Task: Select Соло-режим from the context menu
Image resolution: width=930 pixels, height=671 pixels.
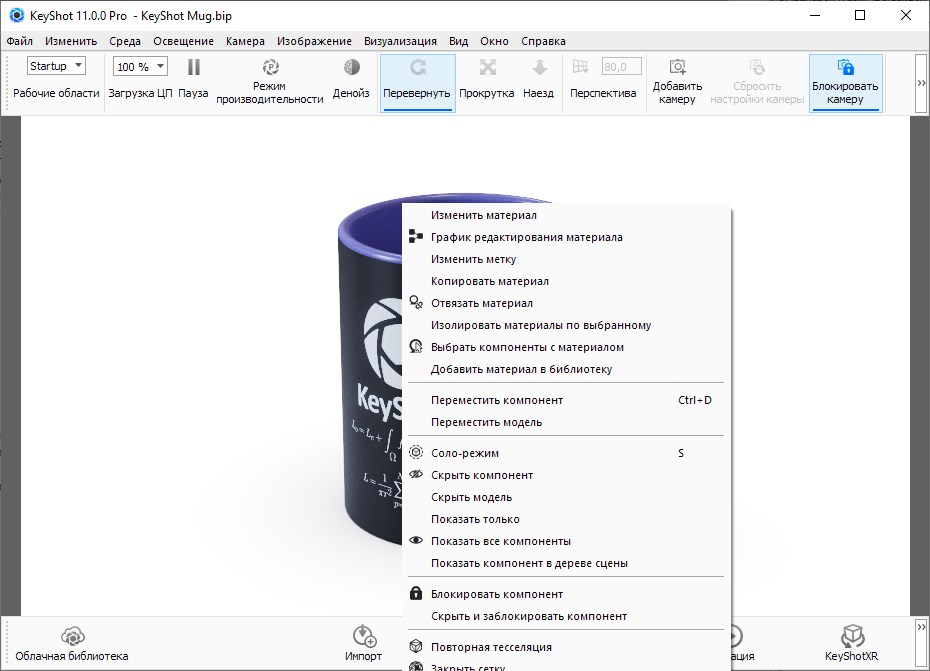Action: click(464, 453)
